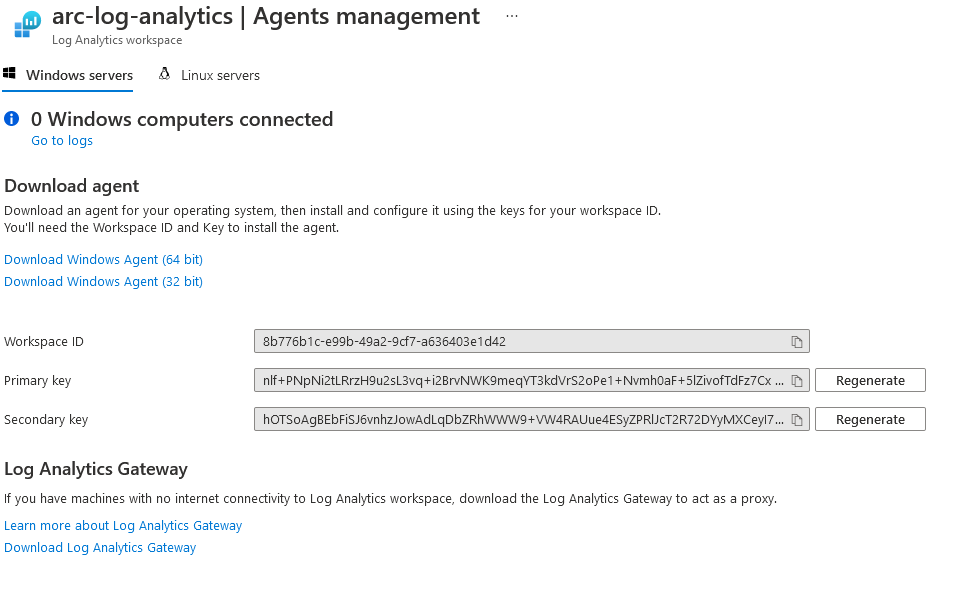Screen dimensions: 954x599
Task: Switch to the Windows servers tab
Action: coord(68,75)
